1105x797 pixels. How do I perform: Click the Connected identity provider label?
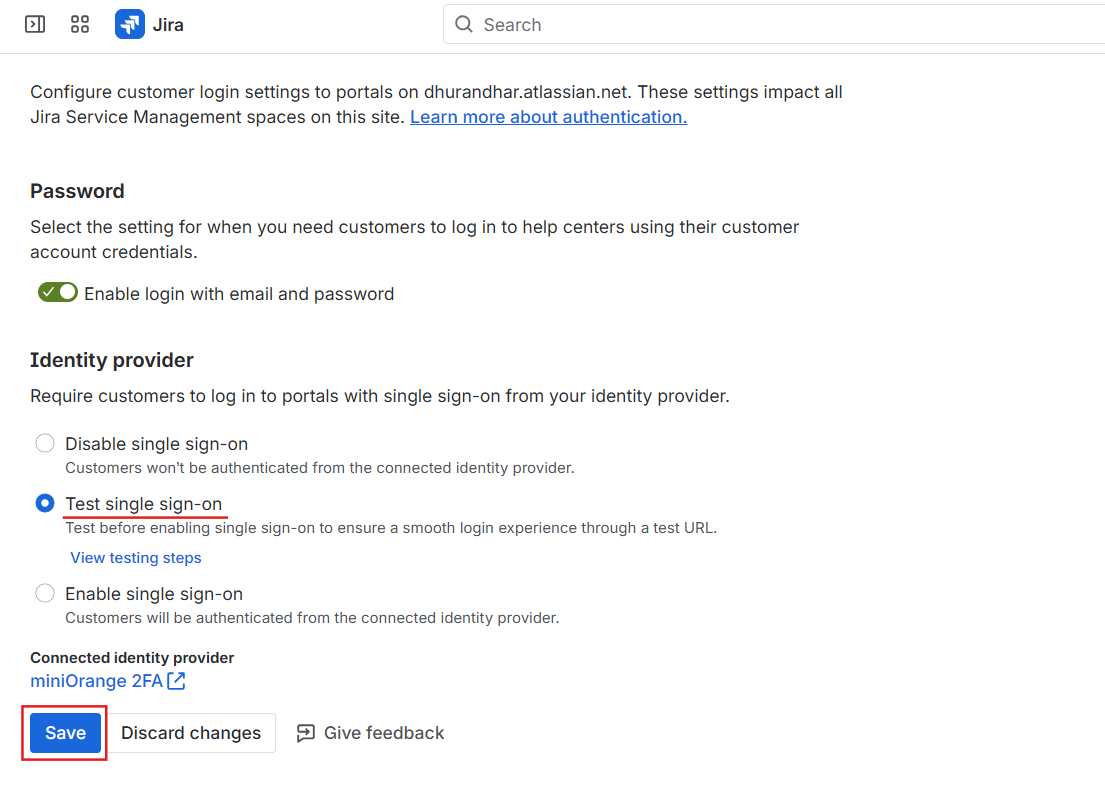coord(131,657)
